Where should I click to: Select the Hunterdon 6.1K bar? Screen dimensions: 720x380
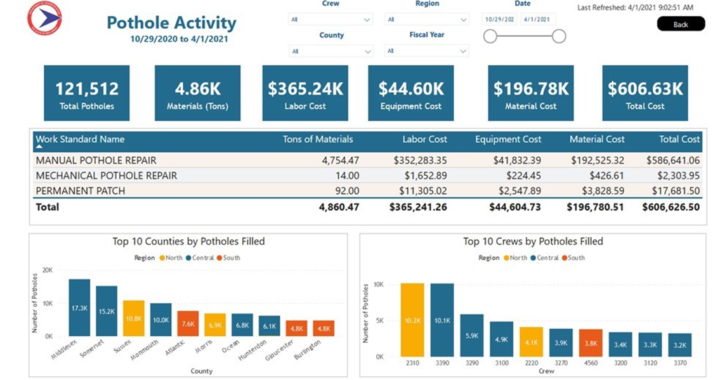pyautogui.click(x=269, y=326)
